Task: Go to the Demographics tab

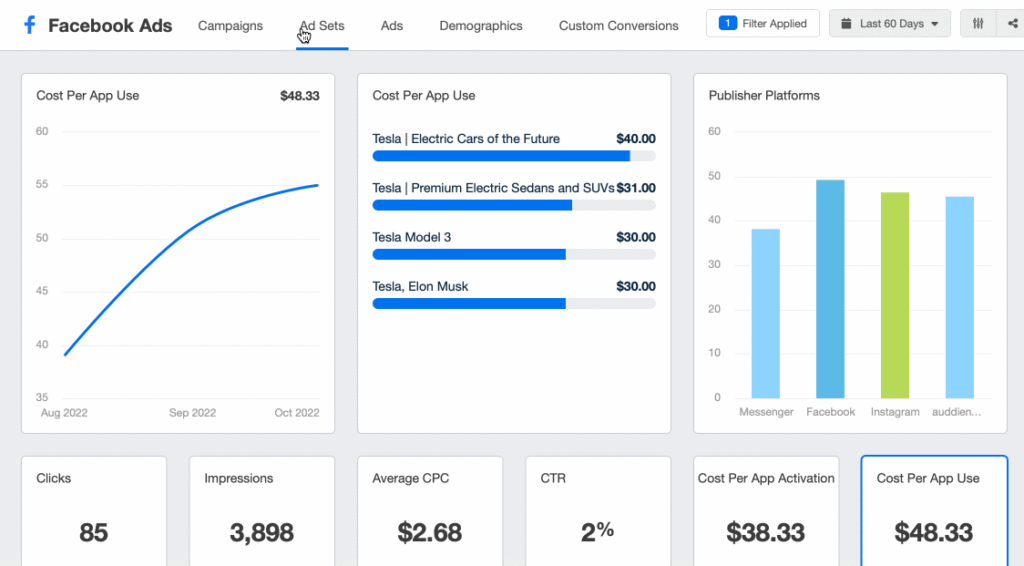Action: tap(481, 25)
